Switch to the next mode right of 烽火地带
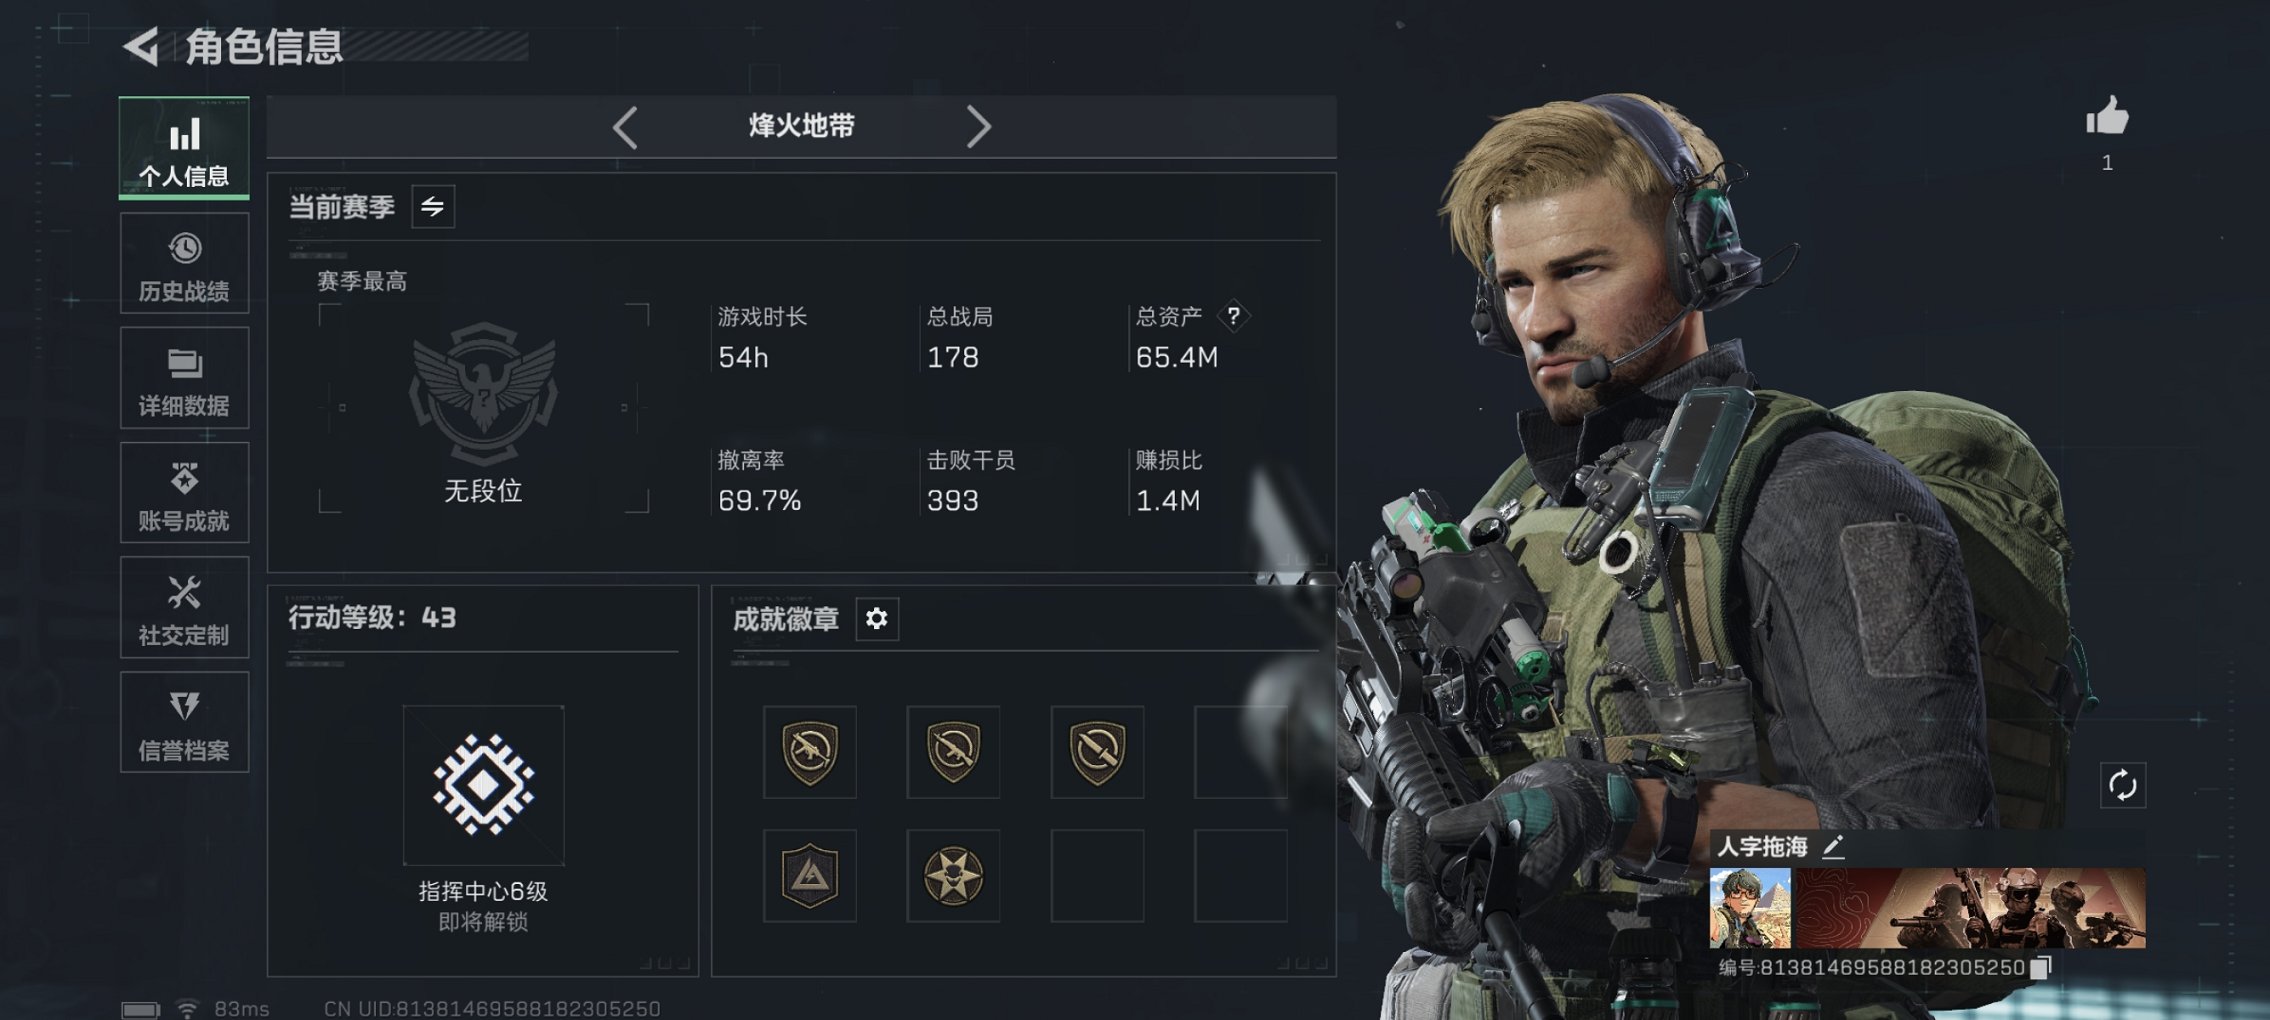The height and width of the screenshot is (1020, 2270). pyautogui.click(x=978, y=127)
